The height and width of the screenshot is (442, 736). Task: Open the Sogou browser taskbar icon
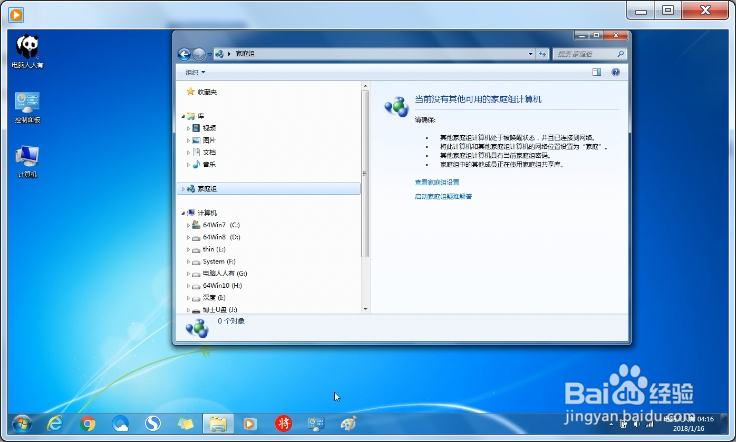[x=153, y=424]
